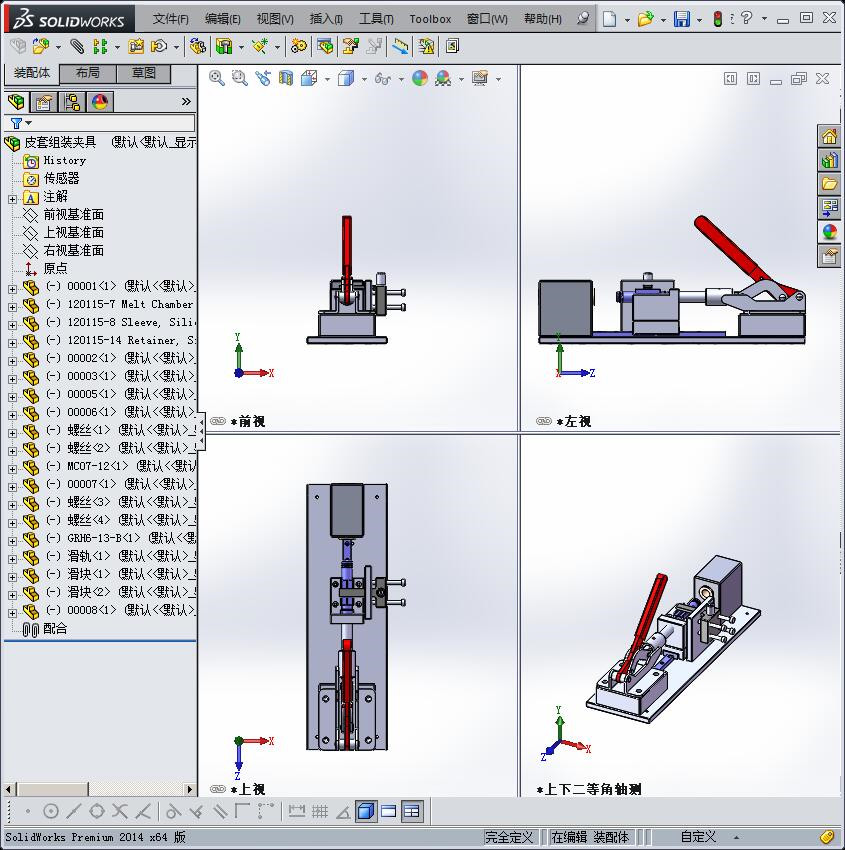Open the View Orientation dropdown arrow
The height and width of the screenshot is (850, 845).
click(x=327, y=79)
